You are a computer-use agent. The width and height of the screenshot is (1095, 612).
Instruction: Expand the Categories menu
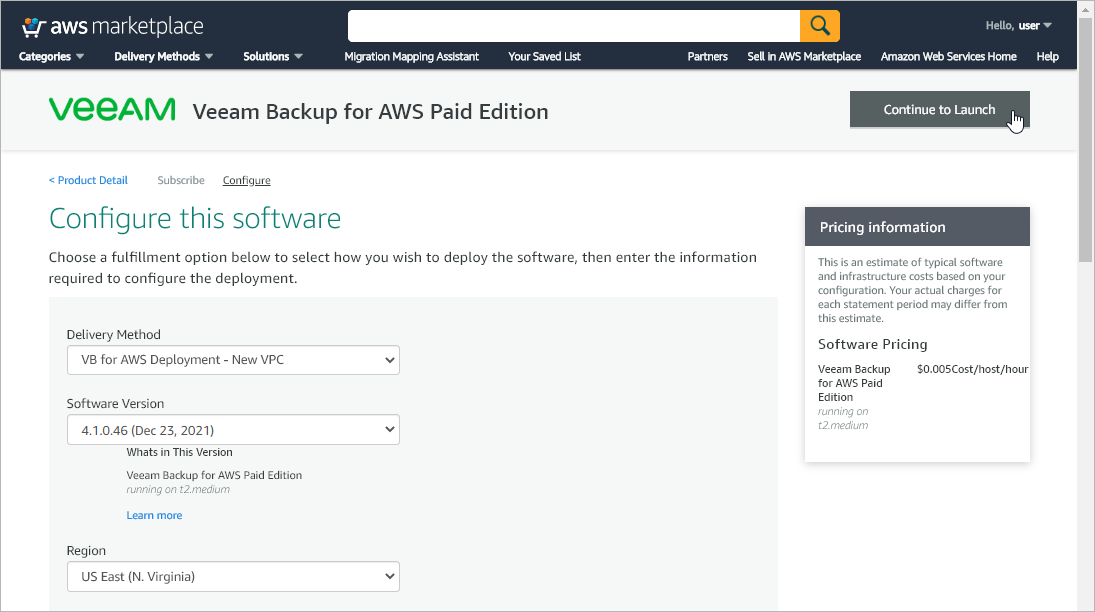[52, 57]
